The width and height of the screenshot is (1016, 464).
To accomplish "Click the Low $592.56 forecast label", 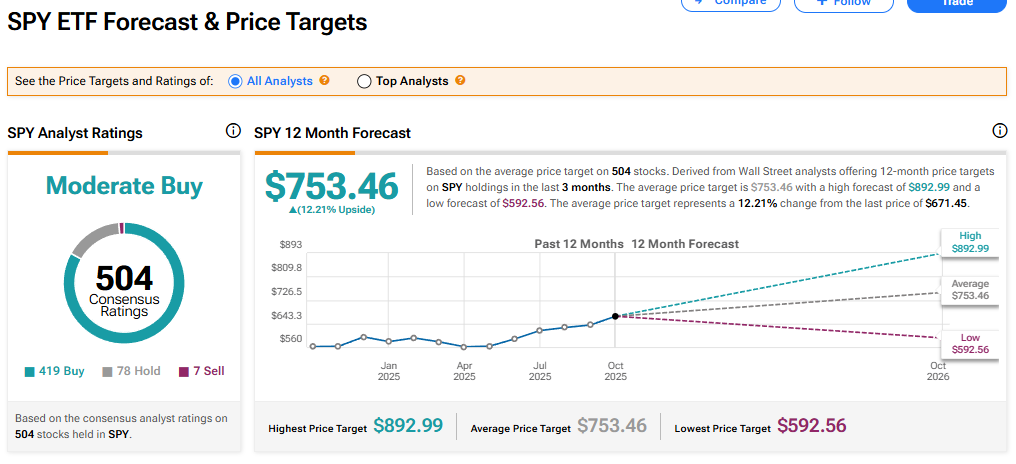I will coord(969,343).
